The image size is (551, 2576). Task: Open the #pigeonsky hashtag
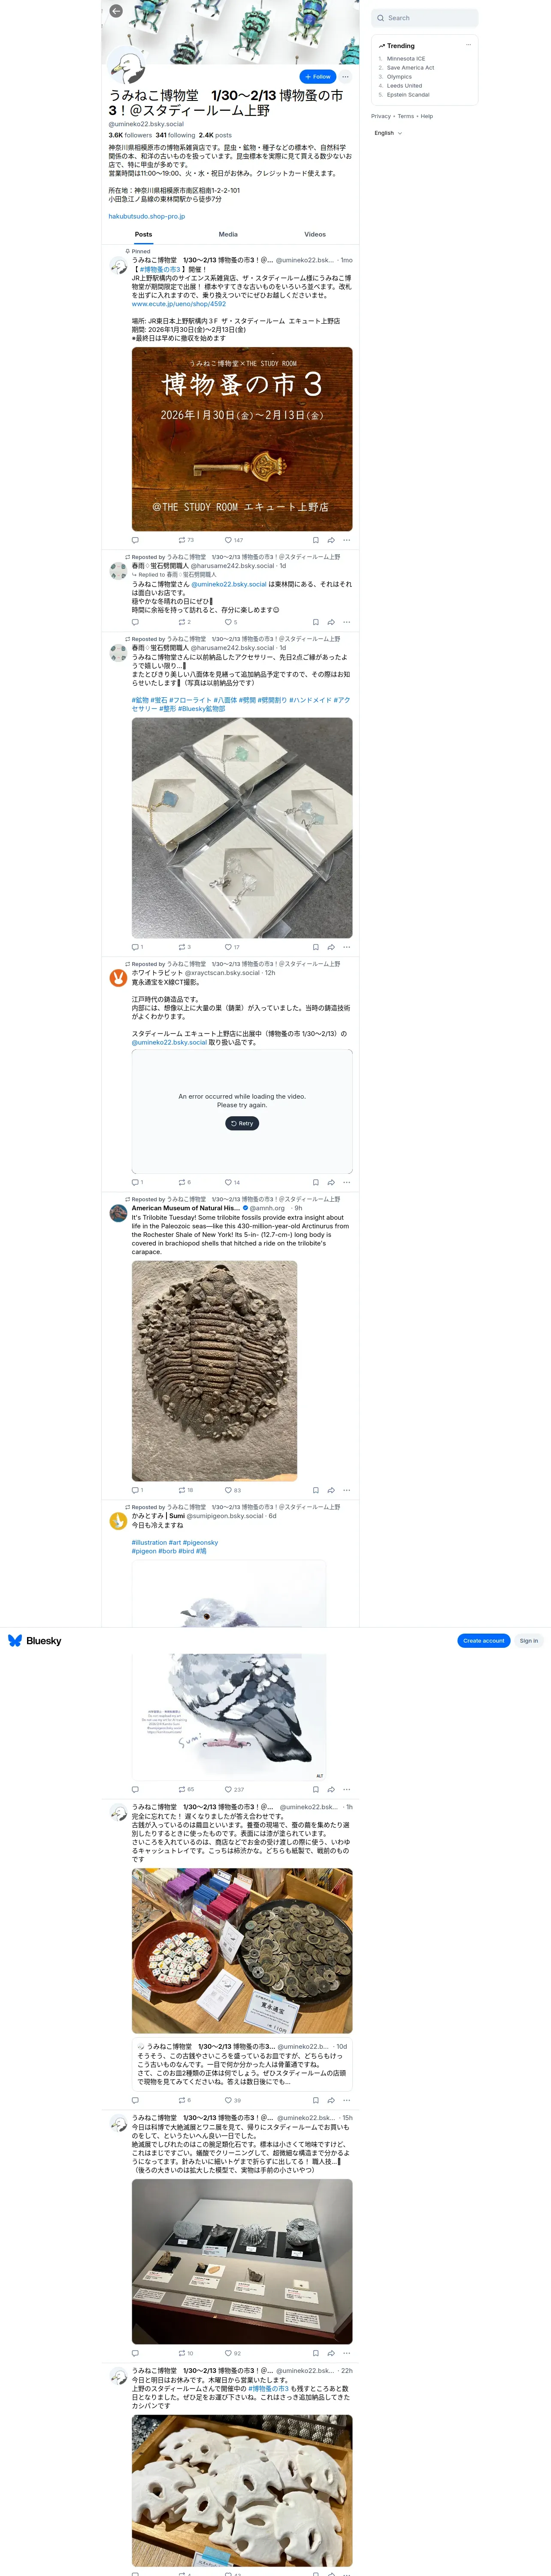coord(200,1542)
